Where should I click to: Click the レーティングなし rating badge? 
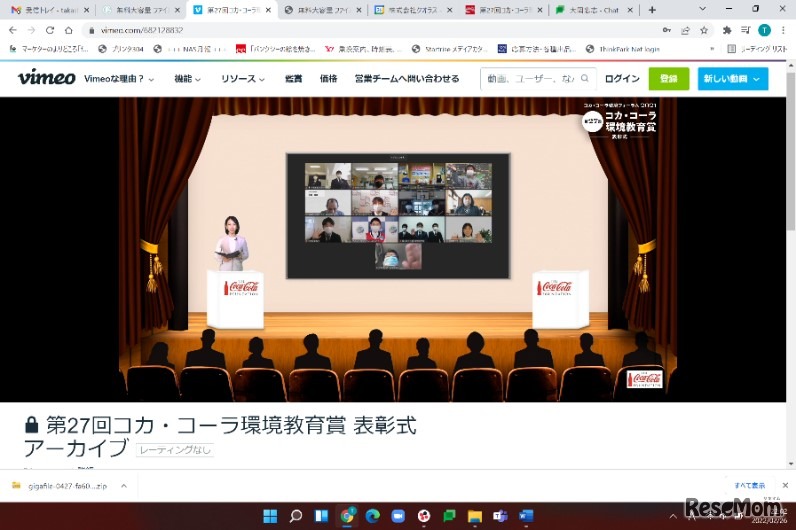[175, 450]
